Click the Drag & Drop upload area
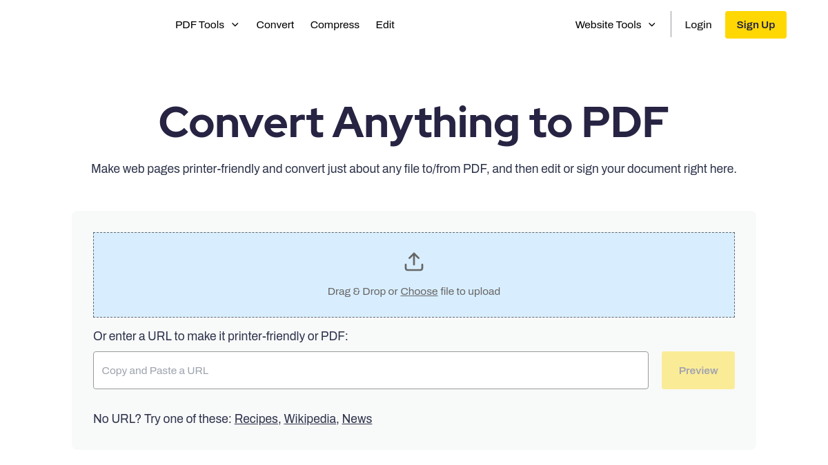 (414, 275)
